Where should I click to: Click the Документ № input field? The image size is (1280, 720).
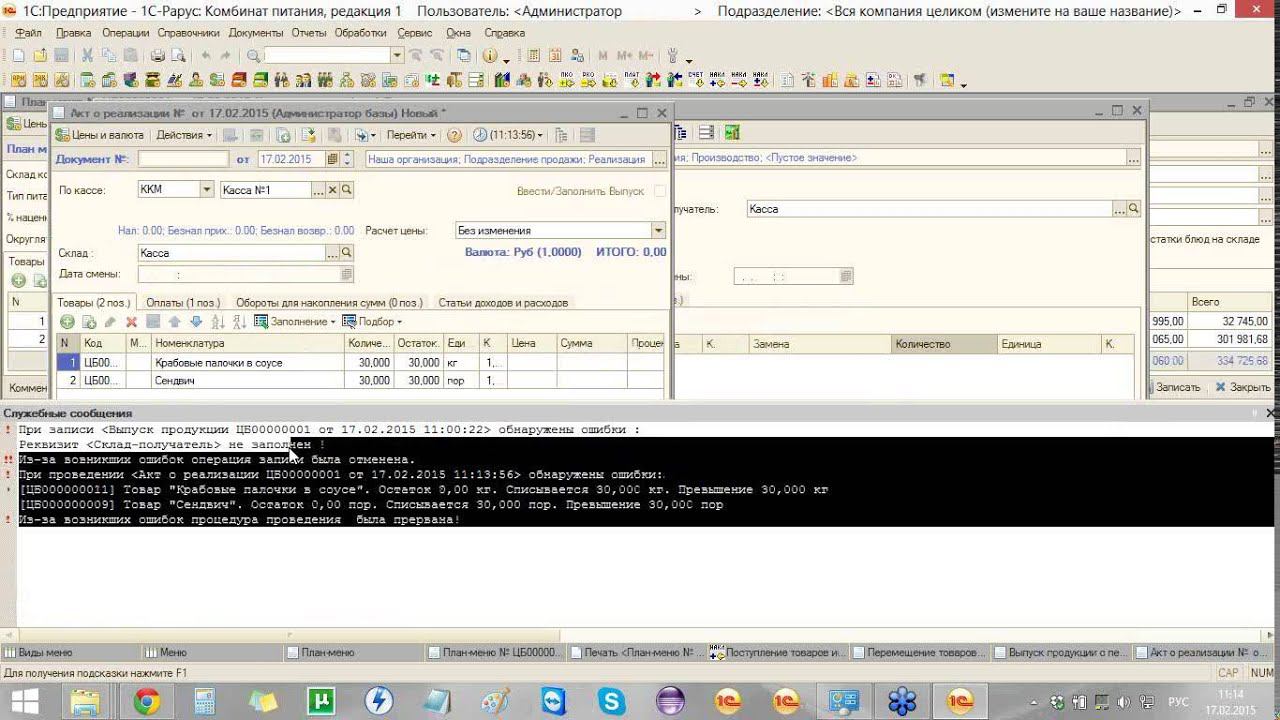click(x=183, y=159)
